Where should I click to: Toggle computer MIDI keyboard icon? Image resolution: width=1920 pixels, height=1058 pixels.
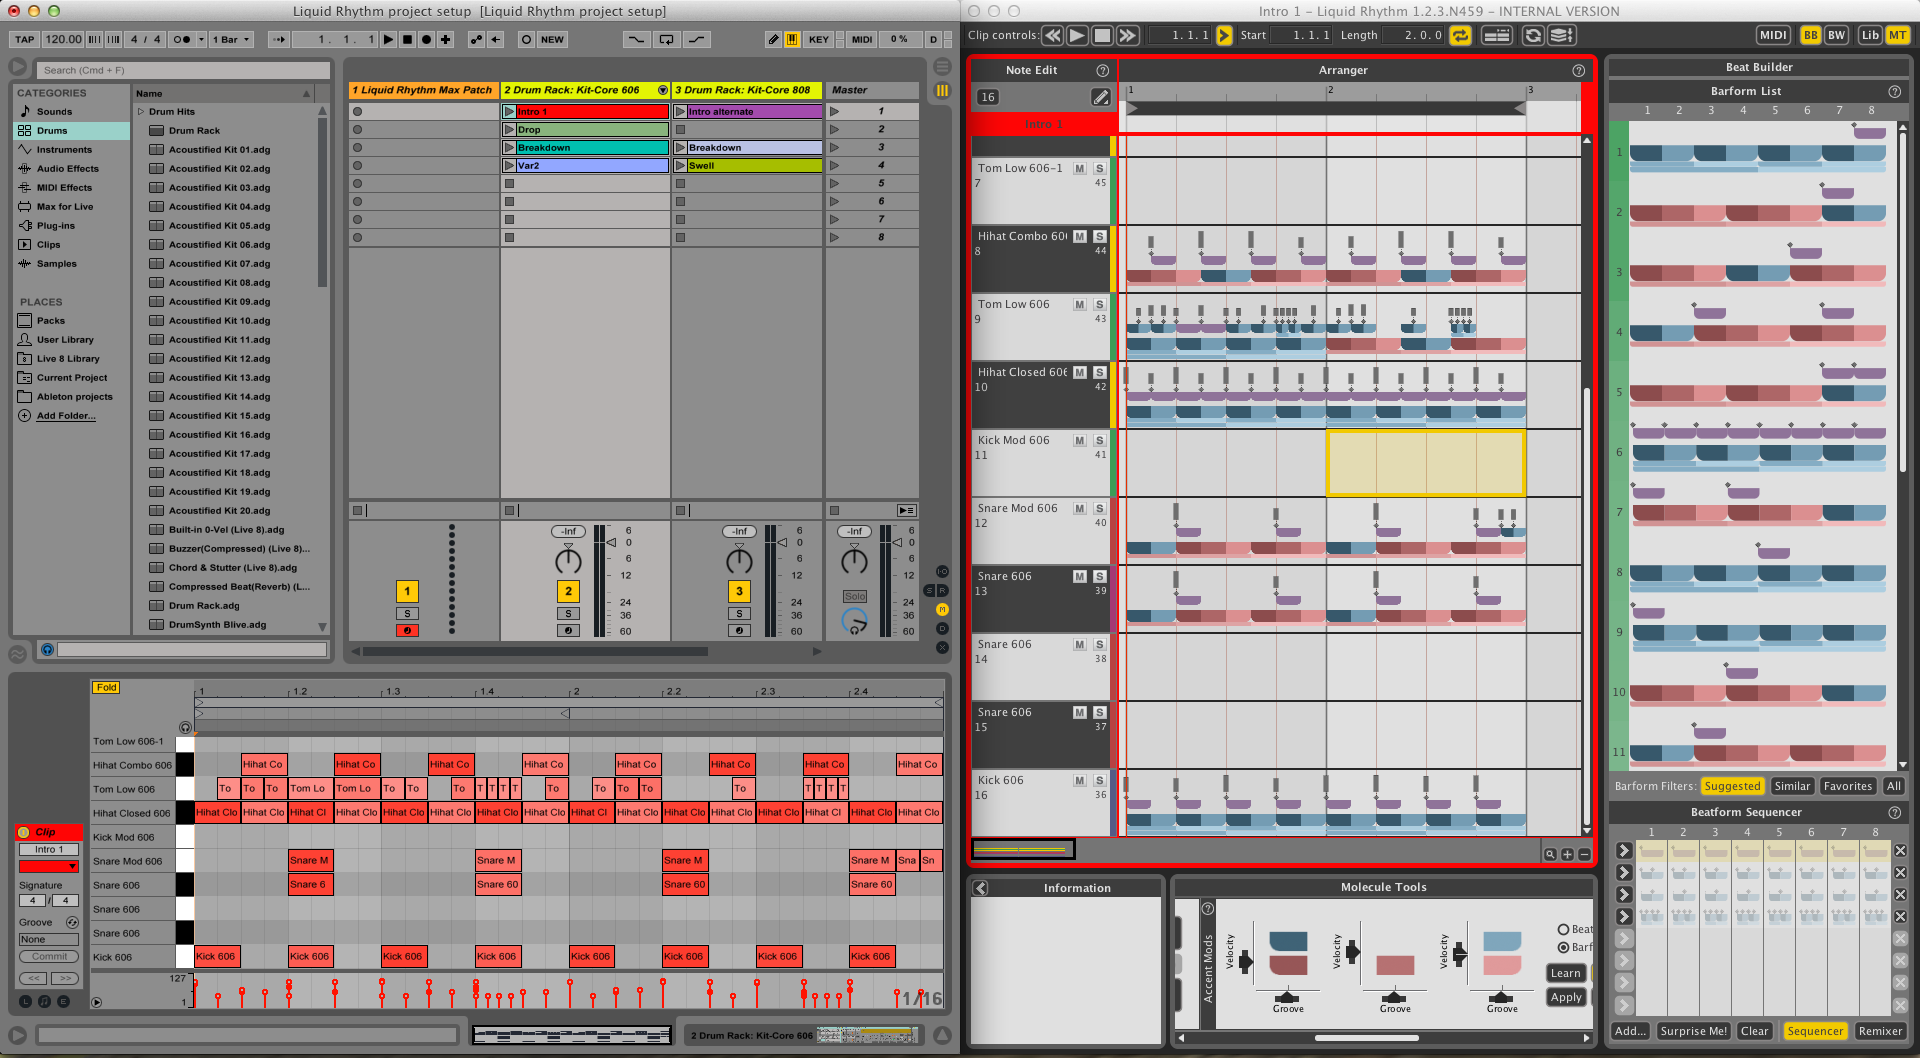click(792, 39)
